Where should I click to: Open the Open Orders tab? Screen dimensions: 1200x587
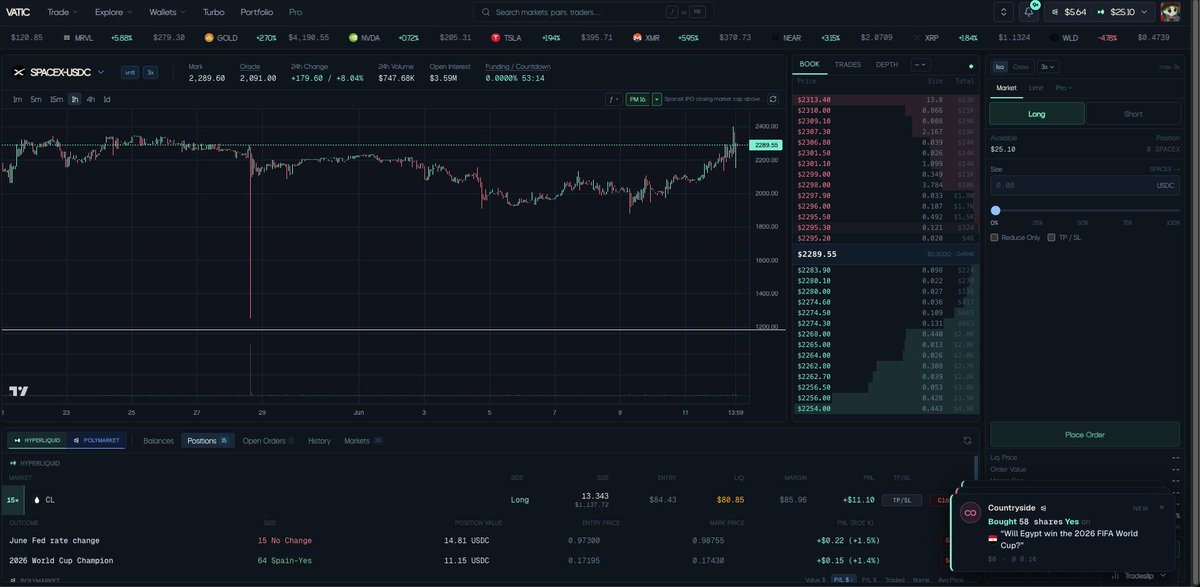tap(267, 440)
